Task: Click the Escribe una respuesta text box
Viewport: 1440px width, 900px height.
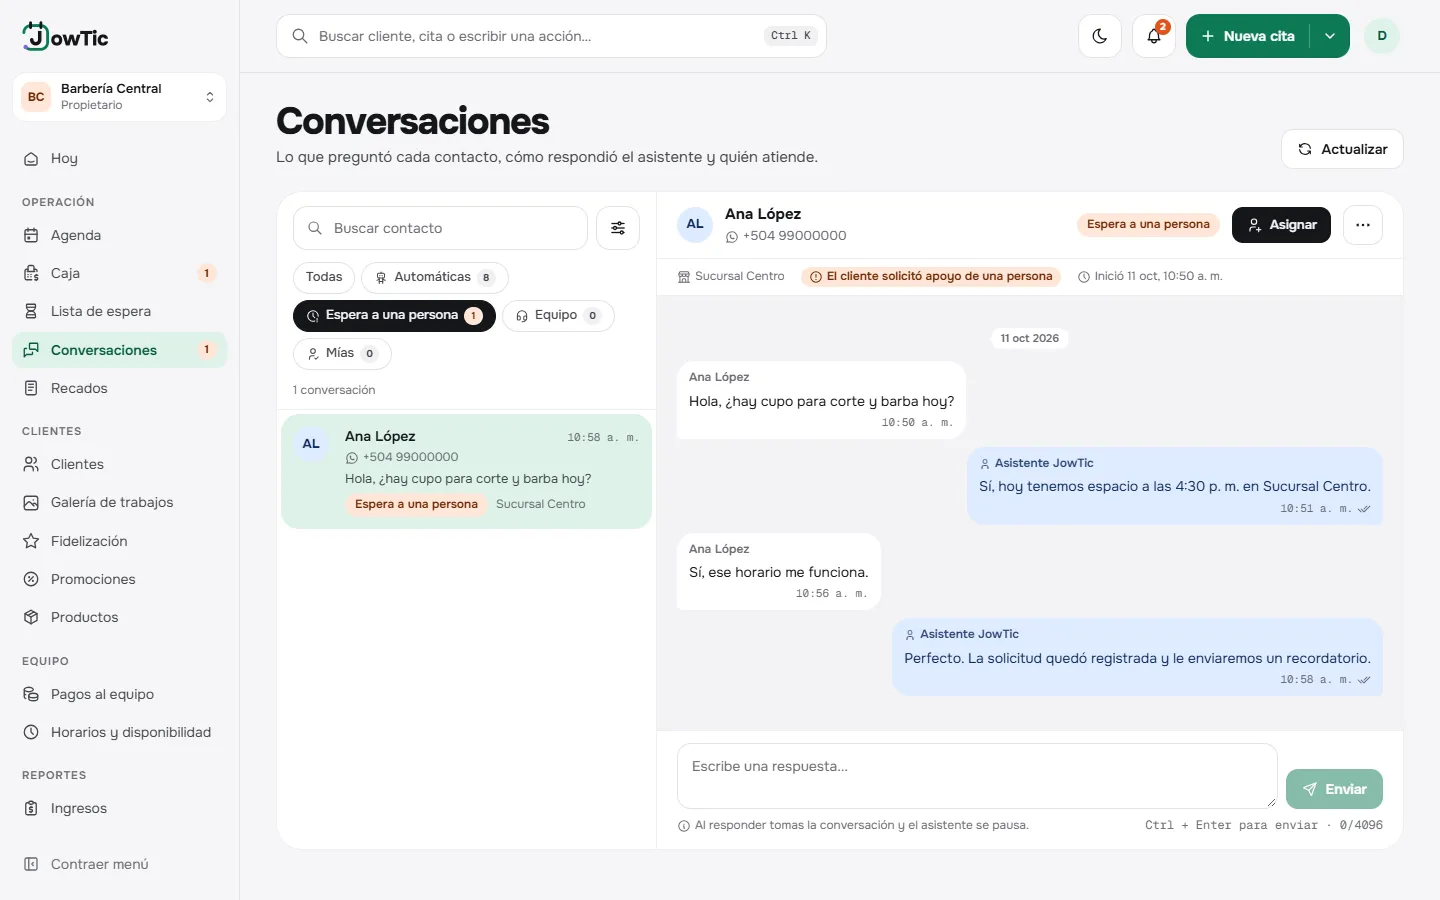Action: (977, 775)
